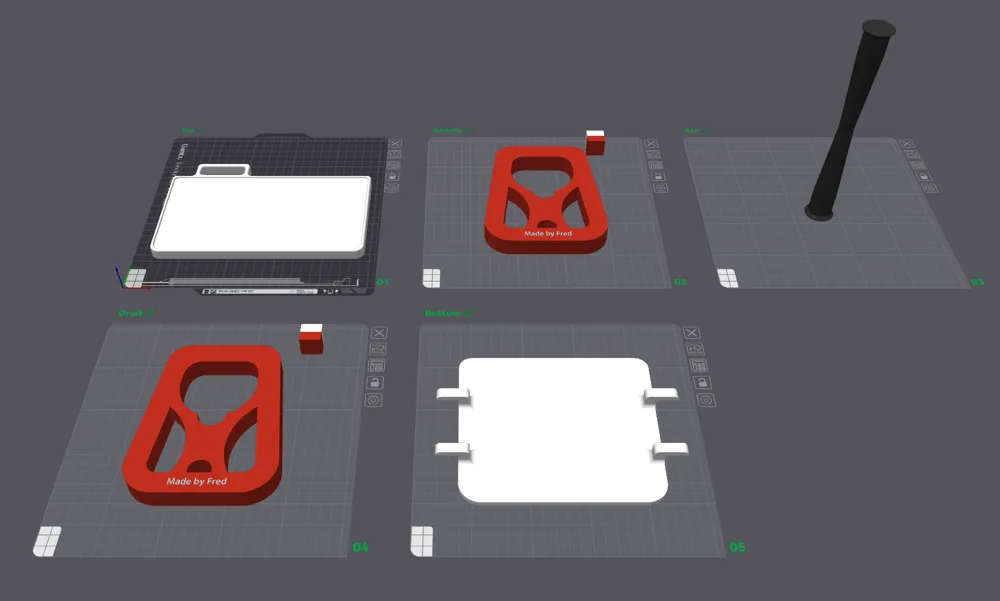Click plate number 02 label
The image size is (1000, 601).
(680, 282)
